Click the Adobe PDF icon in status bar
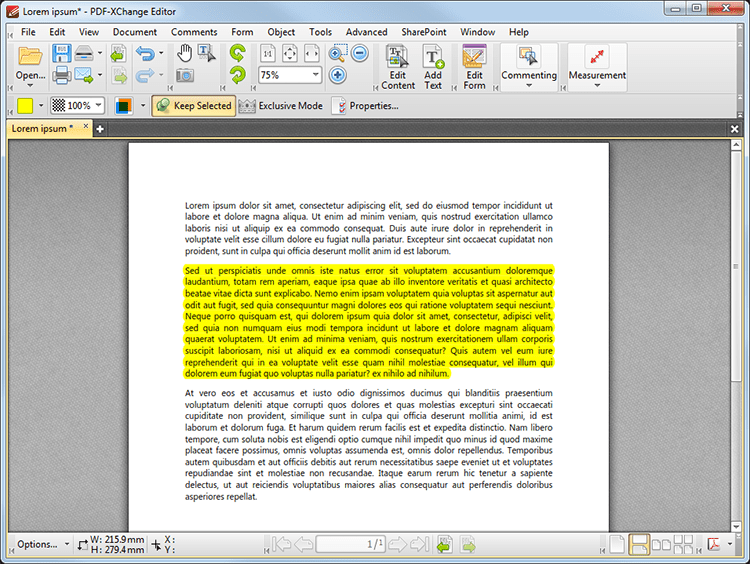Viewport: 750px width, 564px height. 714,544
